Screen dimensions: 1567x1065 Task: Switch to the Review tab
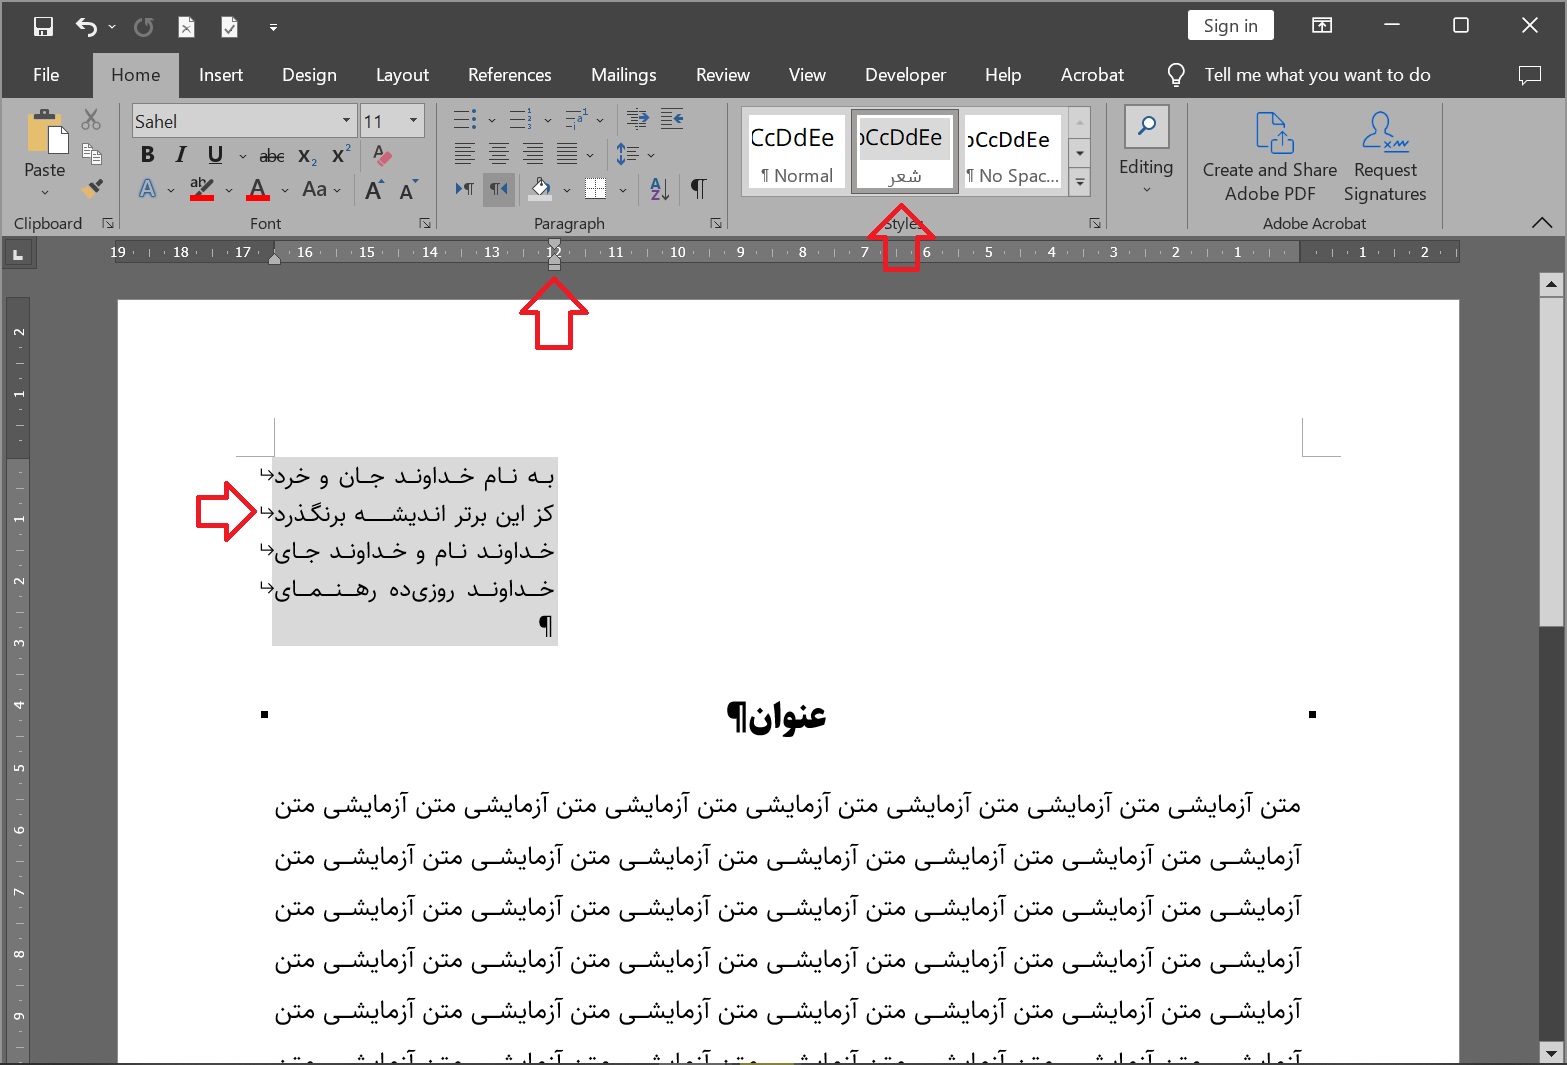point(723,75)
